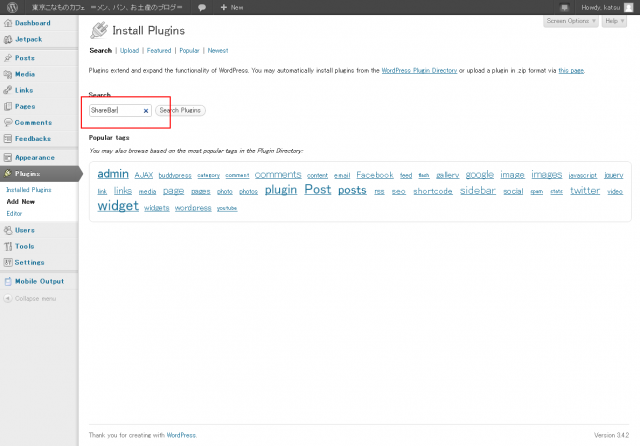Screen dimensions: 640x446
Task: Open the site name menu in admin bar
Action: click(107, 7)
